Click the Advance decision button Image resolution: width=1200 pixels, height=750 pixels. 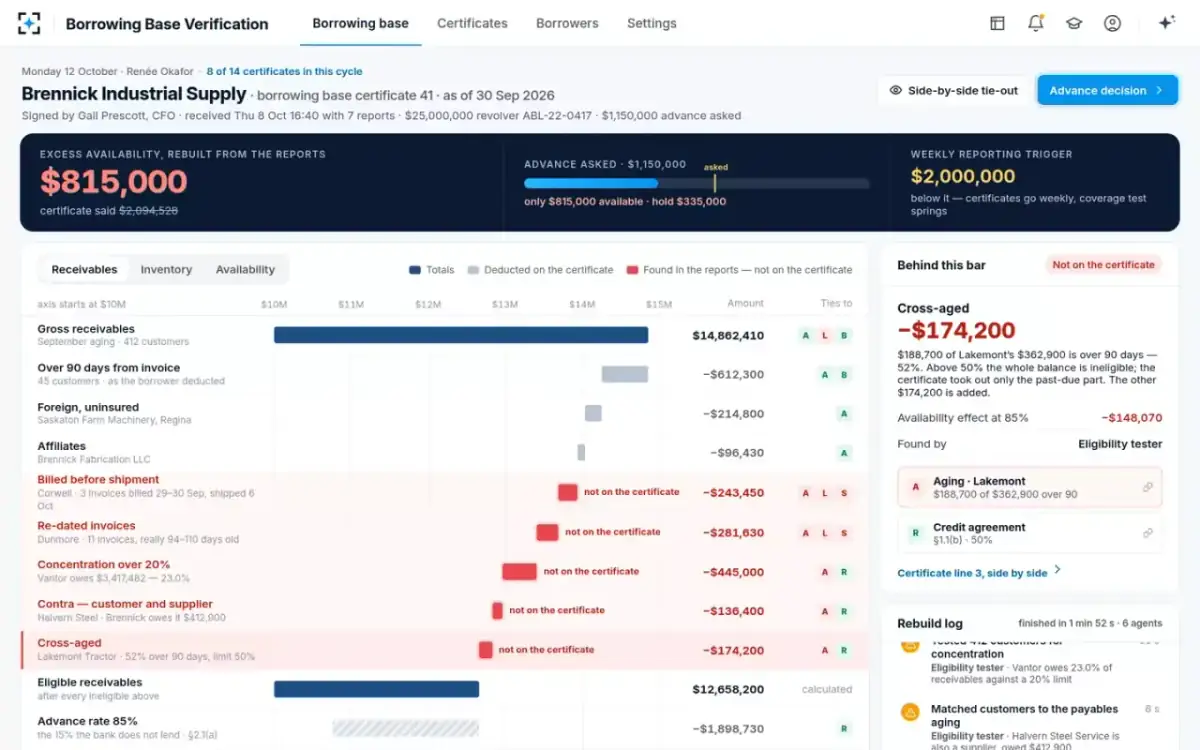[x=1107, y=90]
